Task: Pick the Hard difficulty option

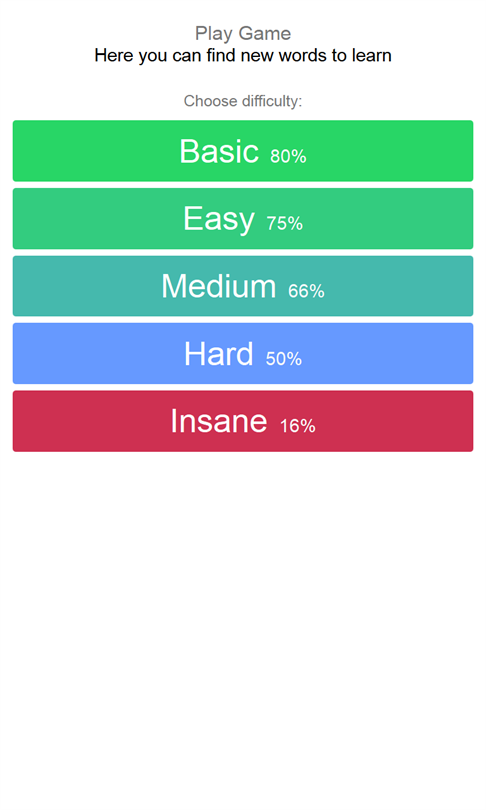Action: [x=243, y=353]
